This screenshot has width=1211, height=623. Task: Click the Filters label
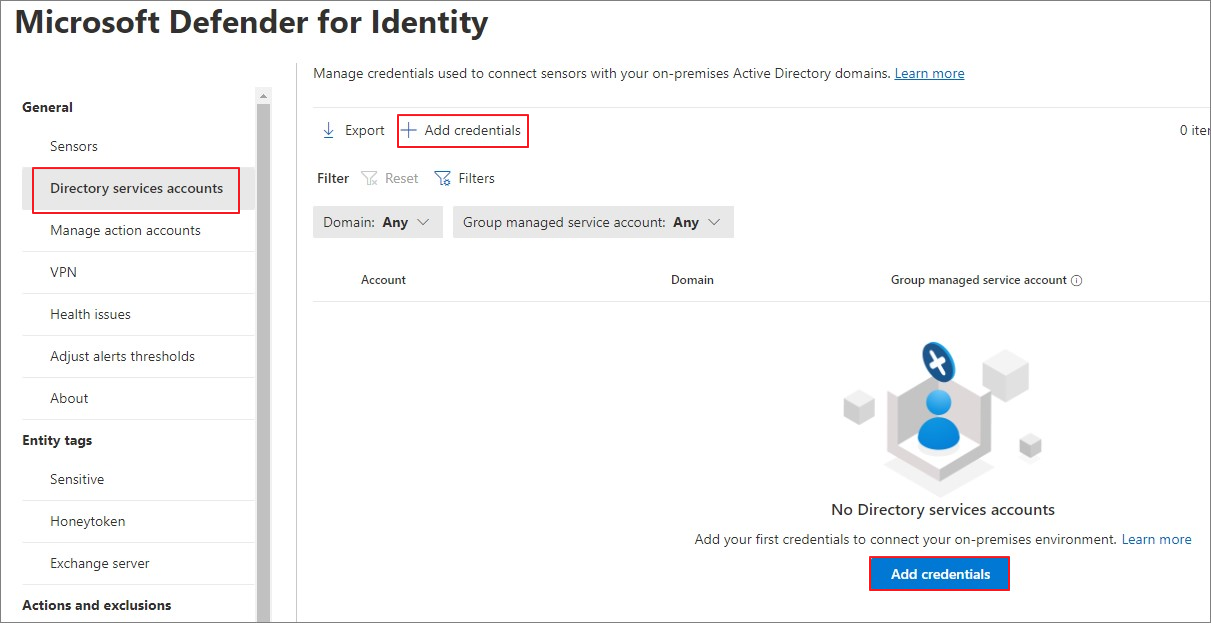point(476,178)
